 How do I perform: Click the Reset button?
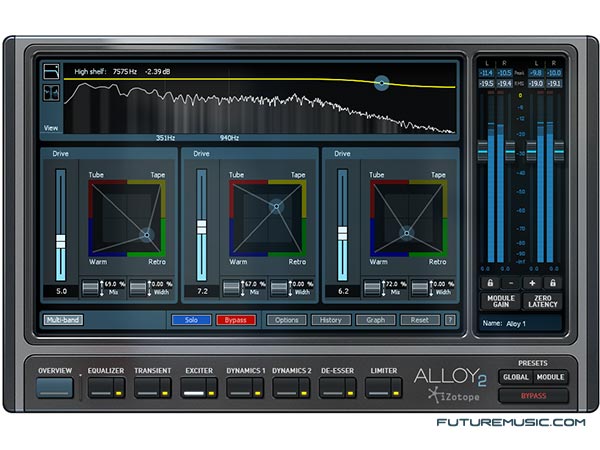pyautogui.click(x=420, y=320)
